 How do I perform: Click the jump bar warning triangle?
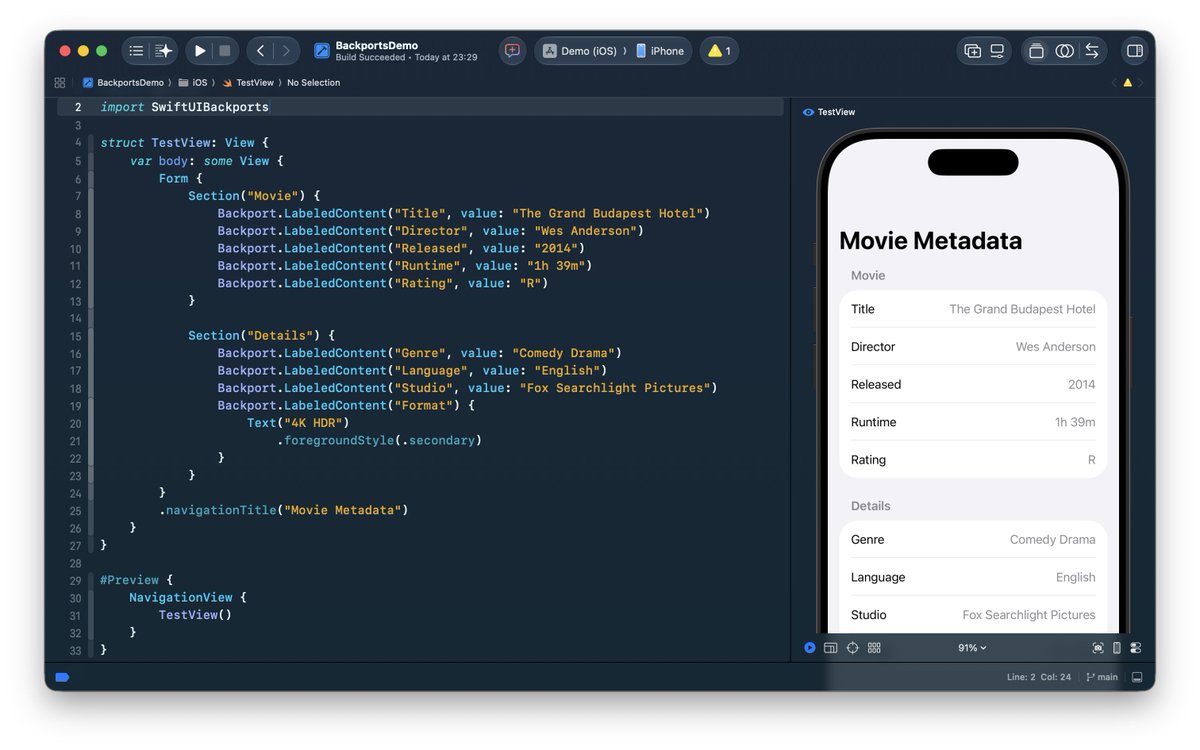point(1128,83)
